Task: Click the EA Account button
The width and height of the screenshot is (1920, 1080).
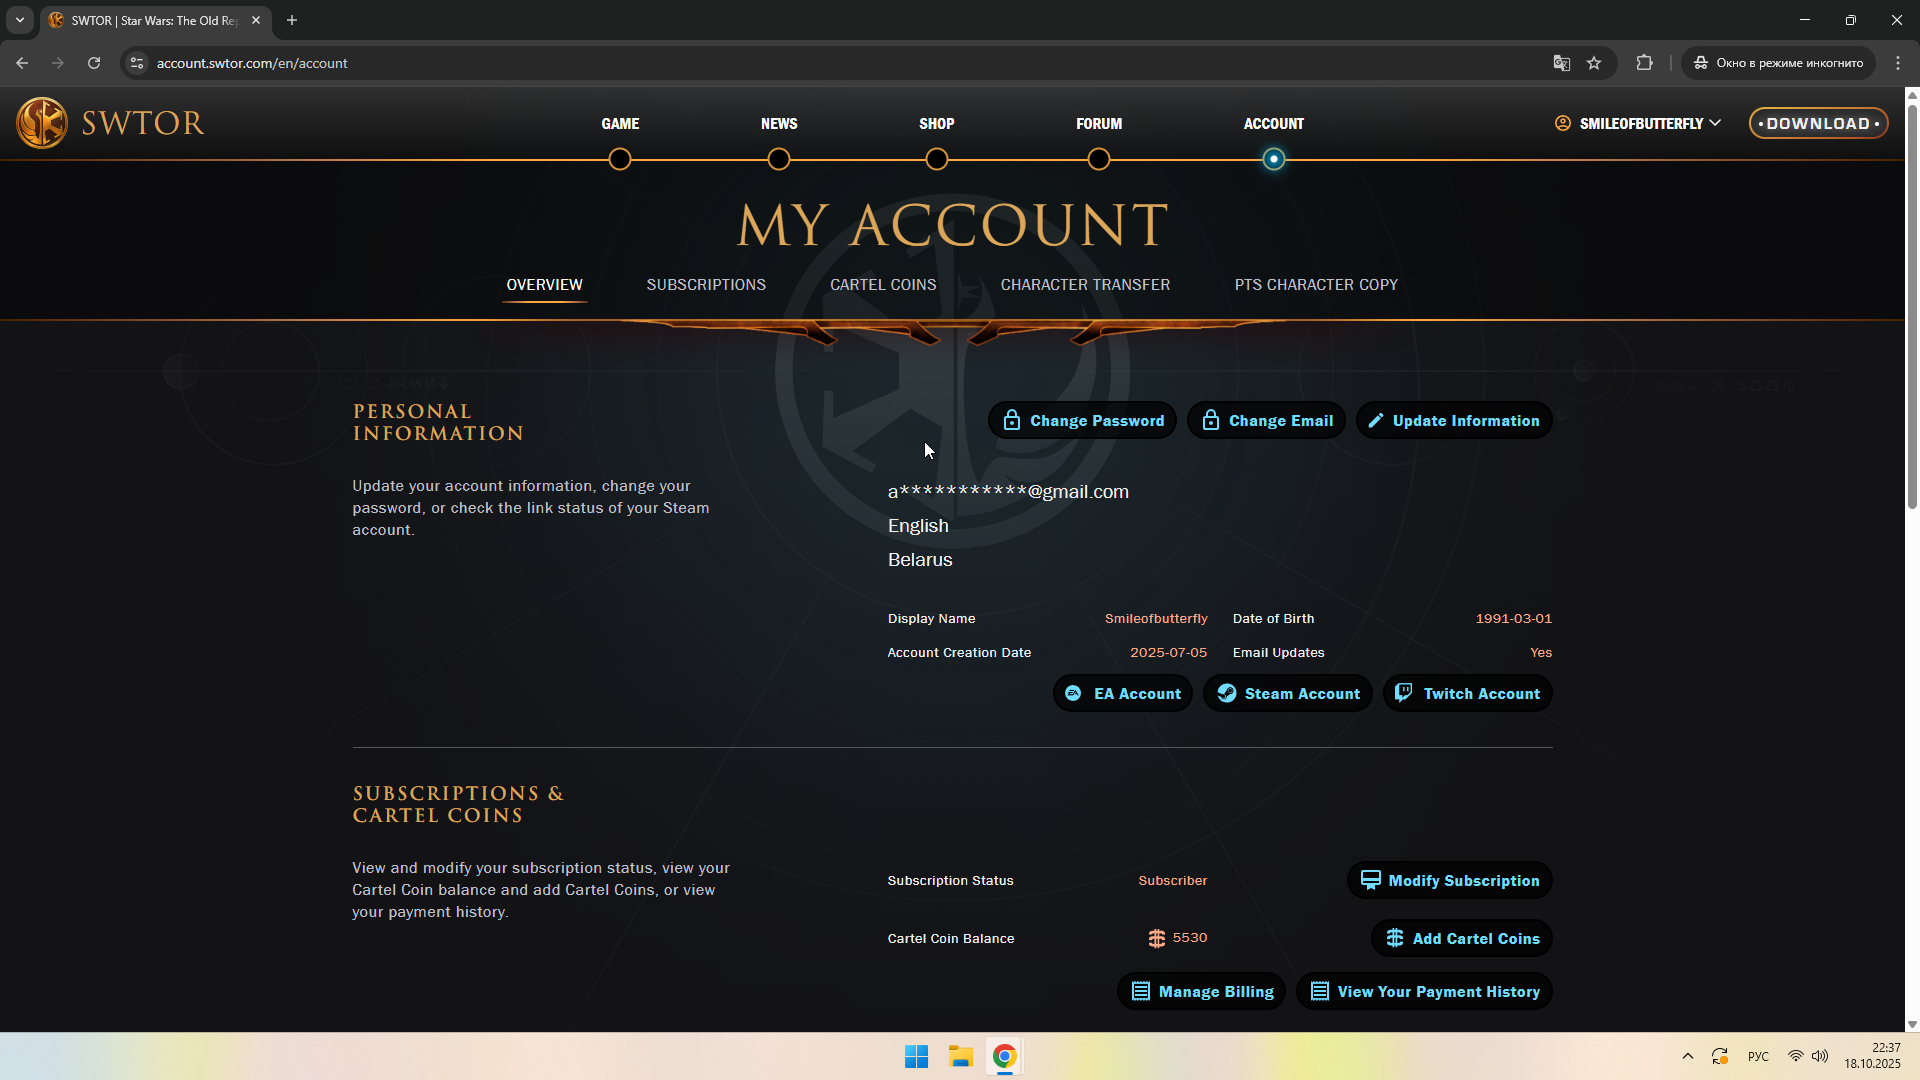Action: (1123, 693)
